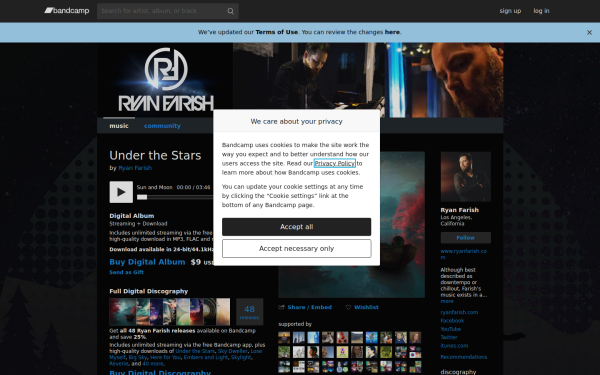Seek the audio progress slider thumb

(x=142, y=197)
